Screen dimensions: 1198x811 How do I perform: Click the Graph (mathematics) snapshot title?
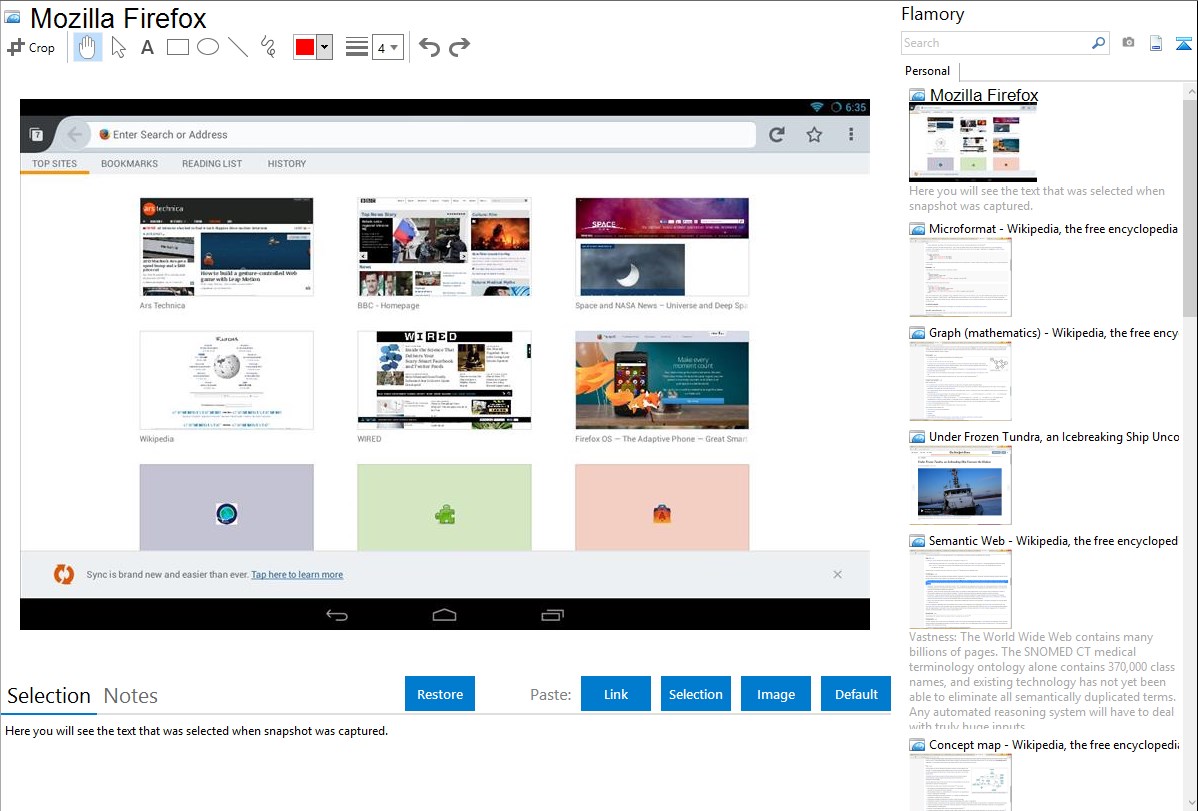1053,333
